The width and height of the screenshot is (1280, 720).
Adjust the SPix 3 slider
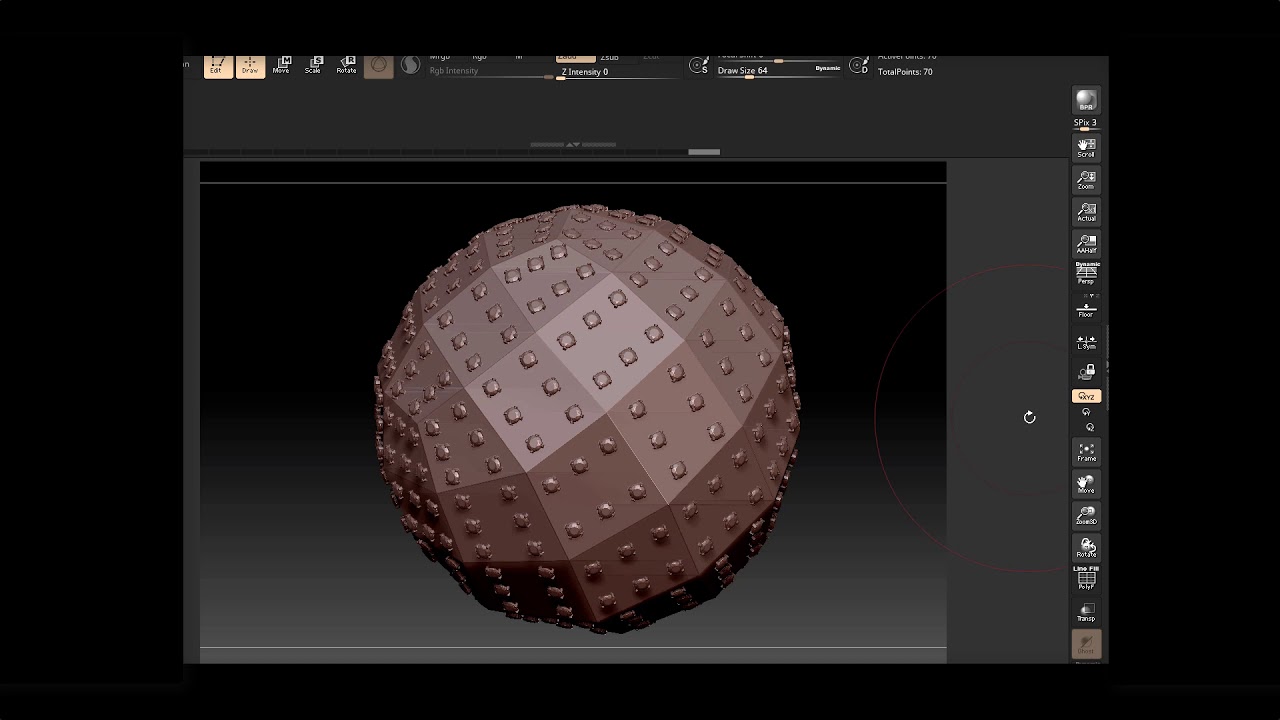point(1085,124)
